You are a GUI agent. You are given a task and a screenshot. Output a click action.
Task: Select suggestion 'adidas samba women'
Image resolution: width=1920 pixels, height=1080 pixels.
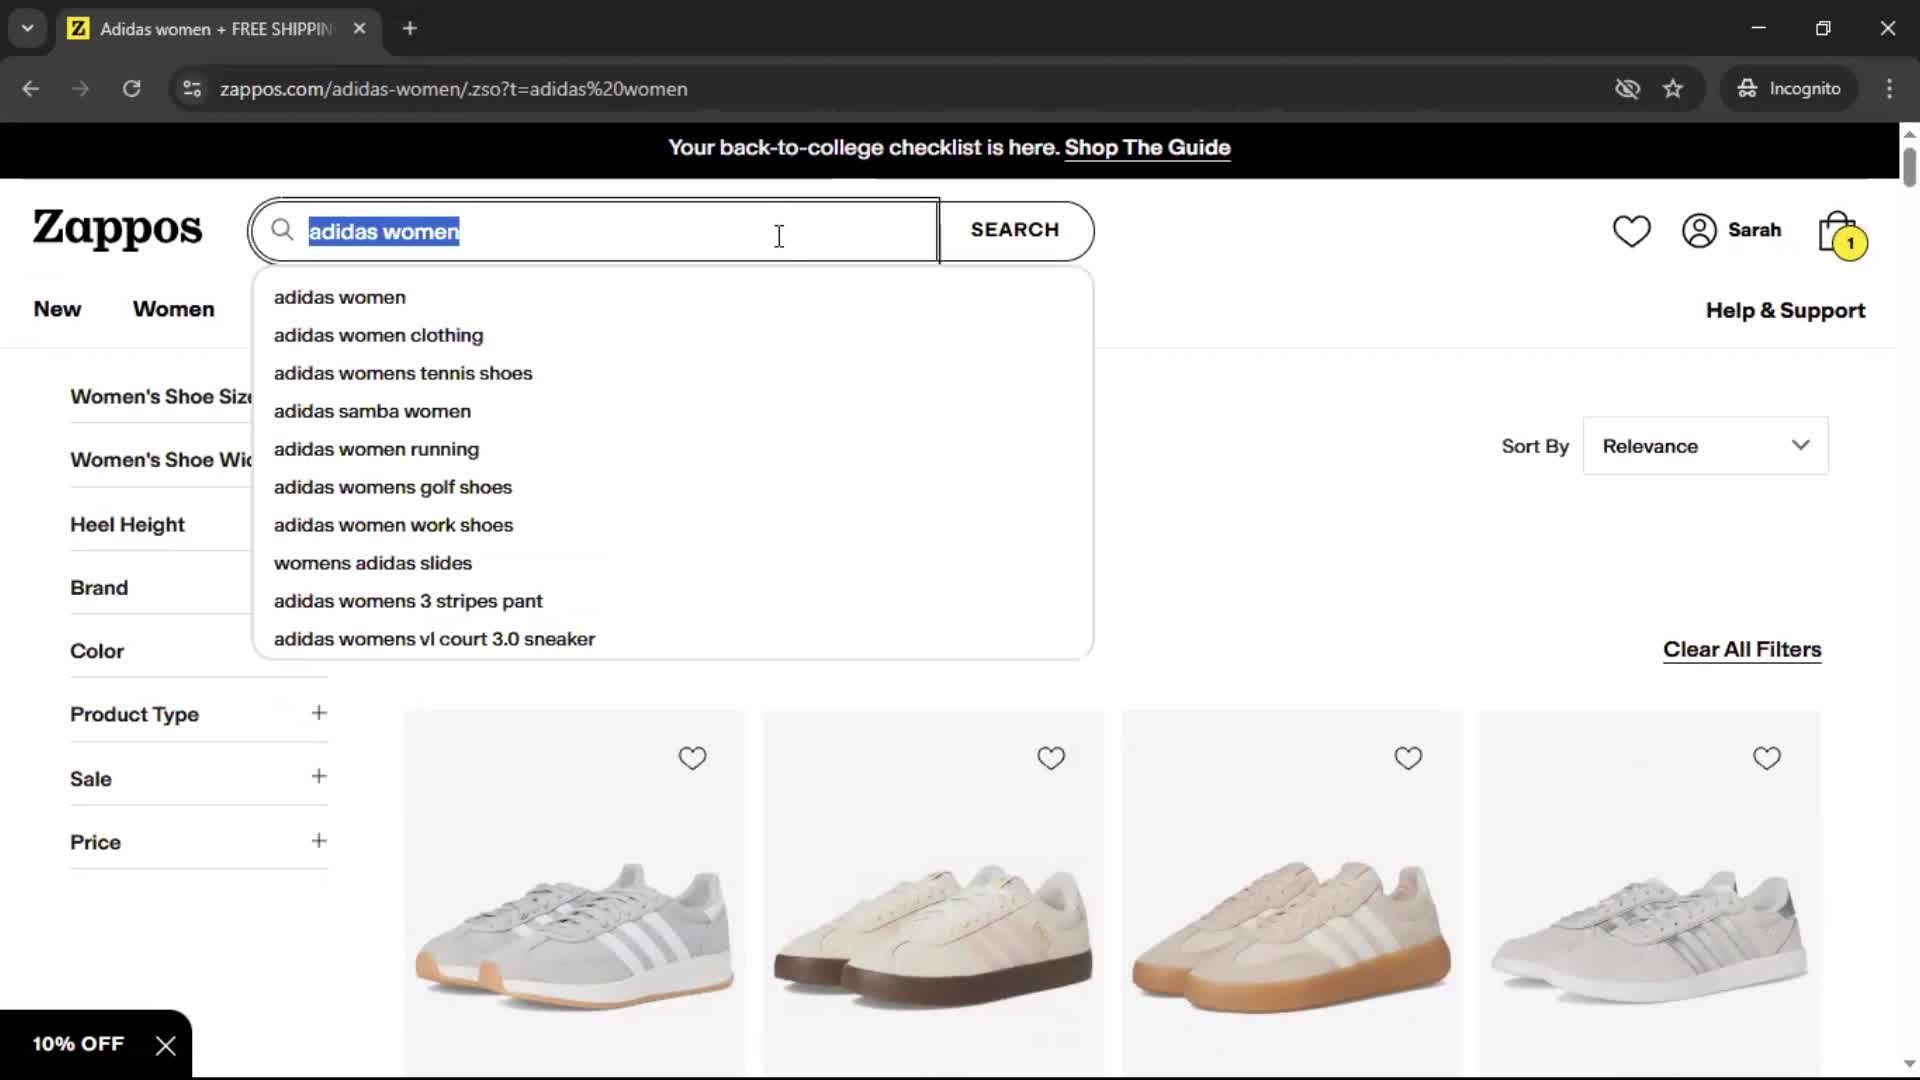pos(673,412)
